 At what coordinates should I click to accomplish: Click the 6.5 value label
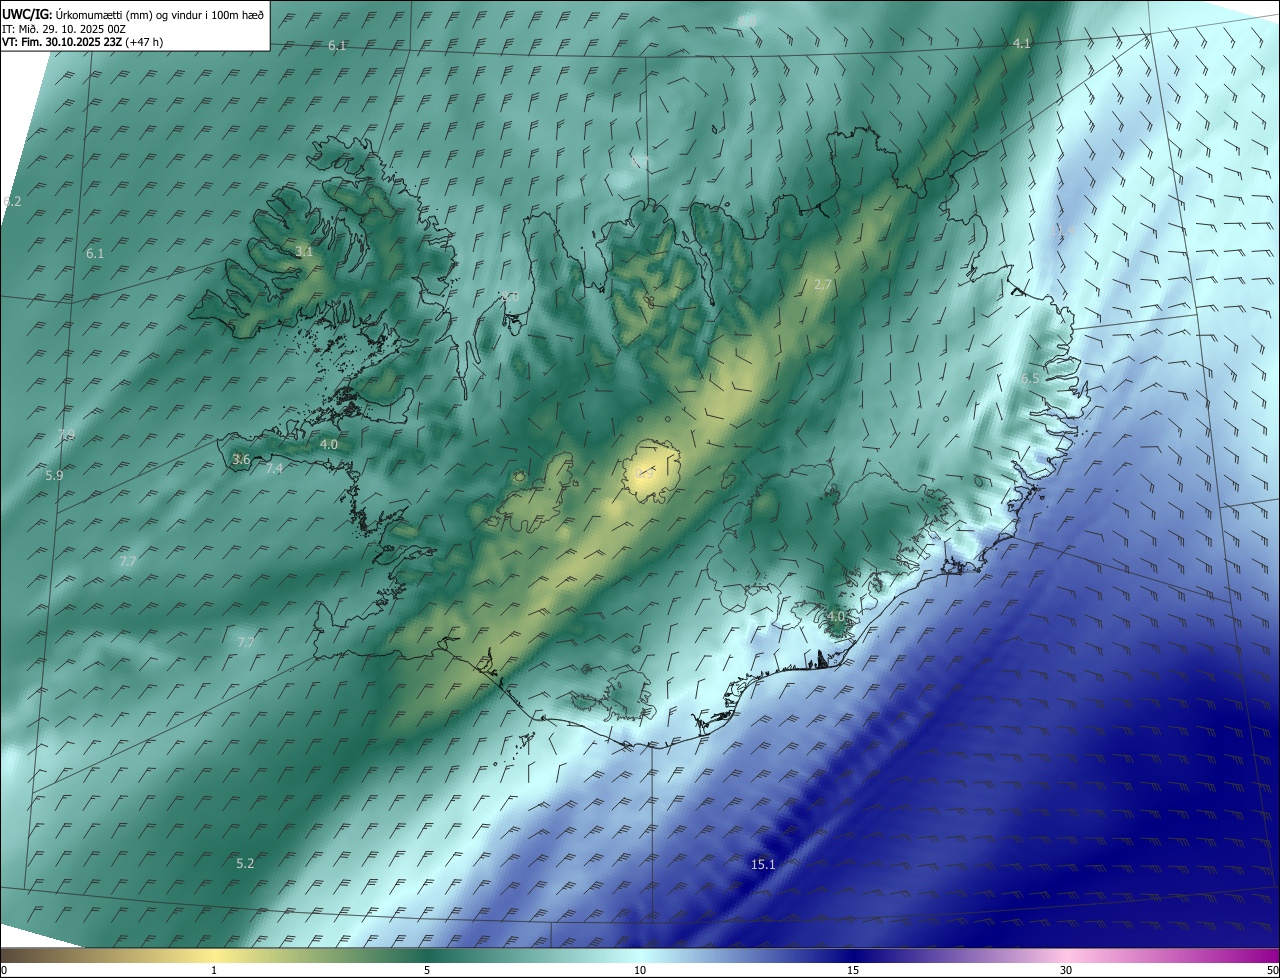pyautogui.click(x=1030, y=378)
